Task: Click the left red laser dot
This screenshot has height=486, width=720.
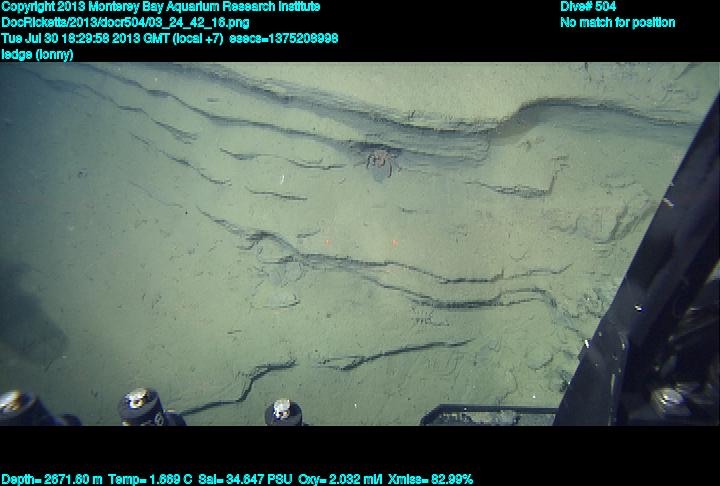Action: pyautogui.click(x=327, y=241)
